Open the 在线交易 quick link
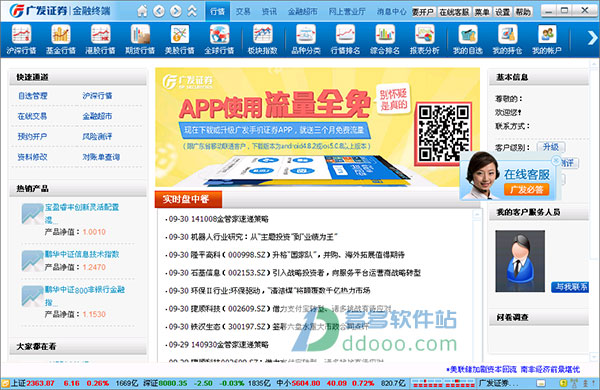Viewport: 600px width, 390px height. [33, 116]
